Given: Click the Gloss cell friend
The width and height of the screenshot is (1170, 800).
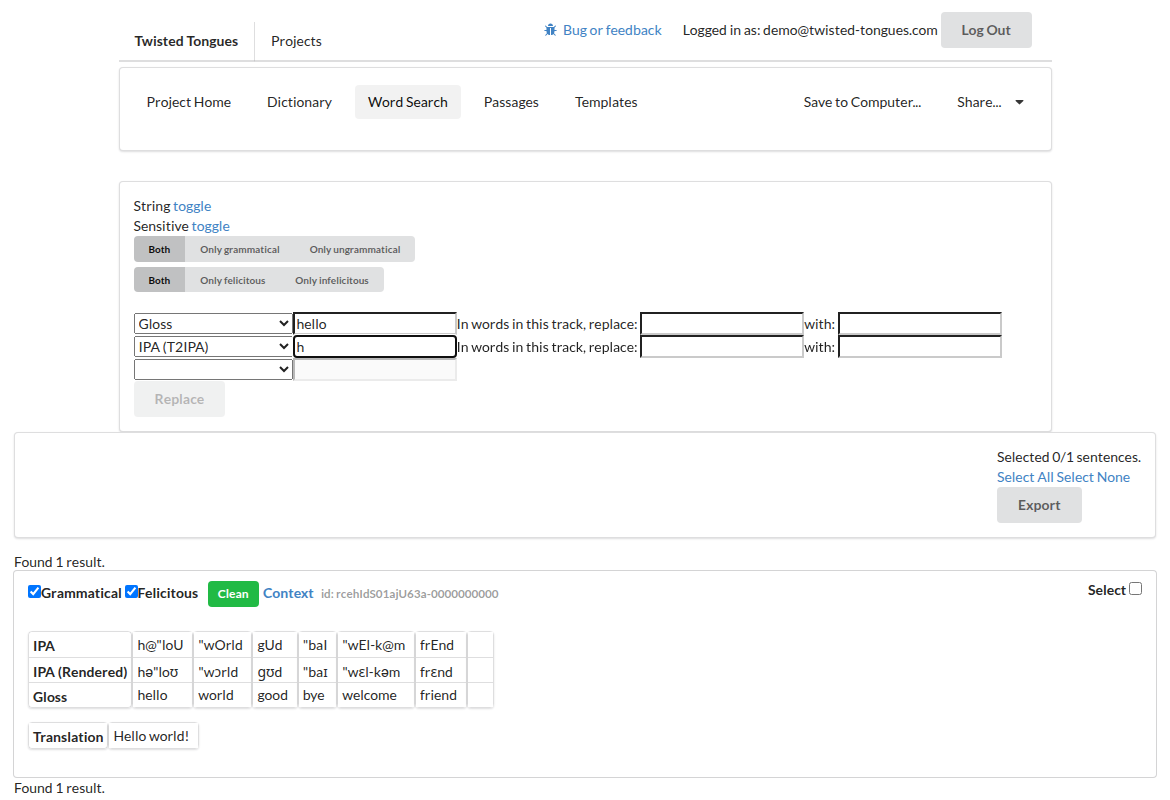Looking at the screenshot, I should click(440, 696).
